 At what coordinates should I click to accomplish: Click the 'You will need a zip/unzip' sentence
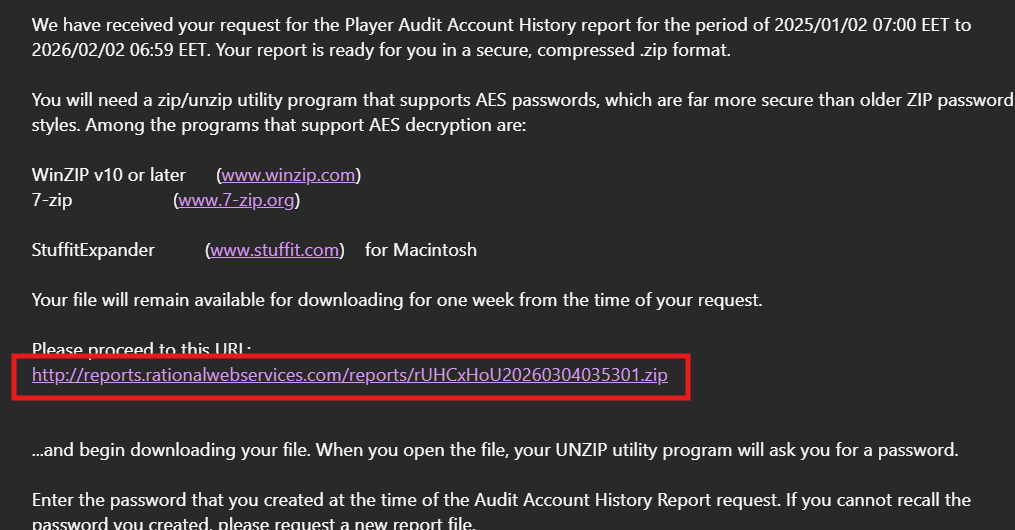coord(200,100)
